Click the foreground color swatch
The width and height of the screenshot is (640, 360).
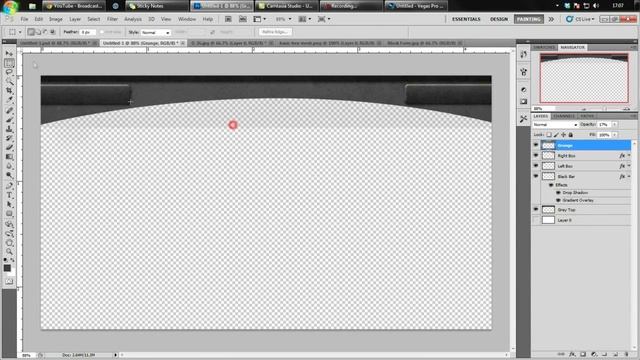pos(7,268)
